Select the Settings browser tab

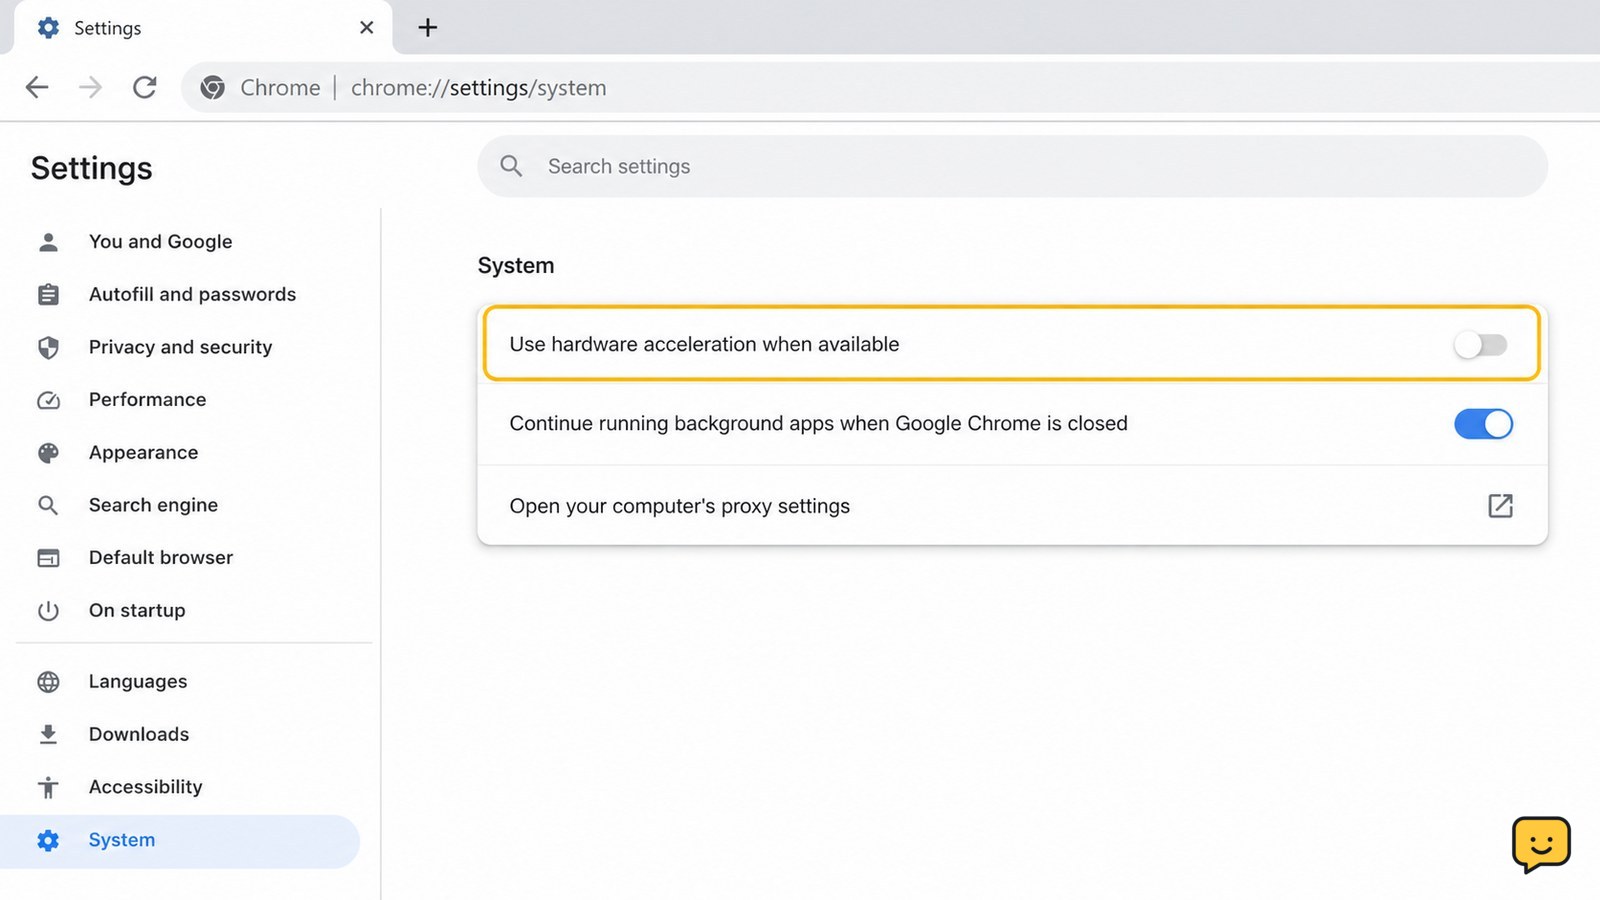[x=203, y=28]
